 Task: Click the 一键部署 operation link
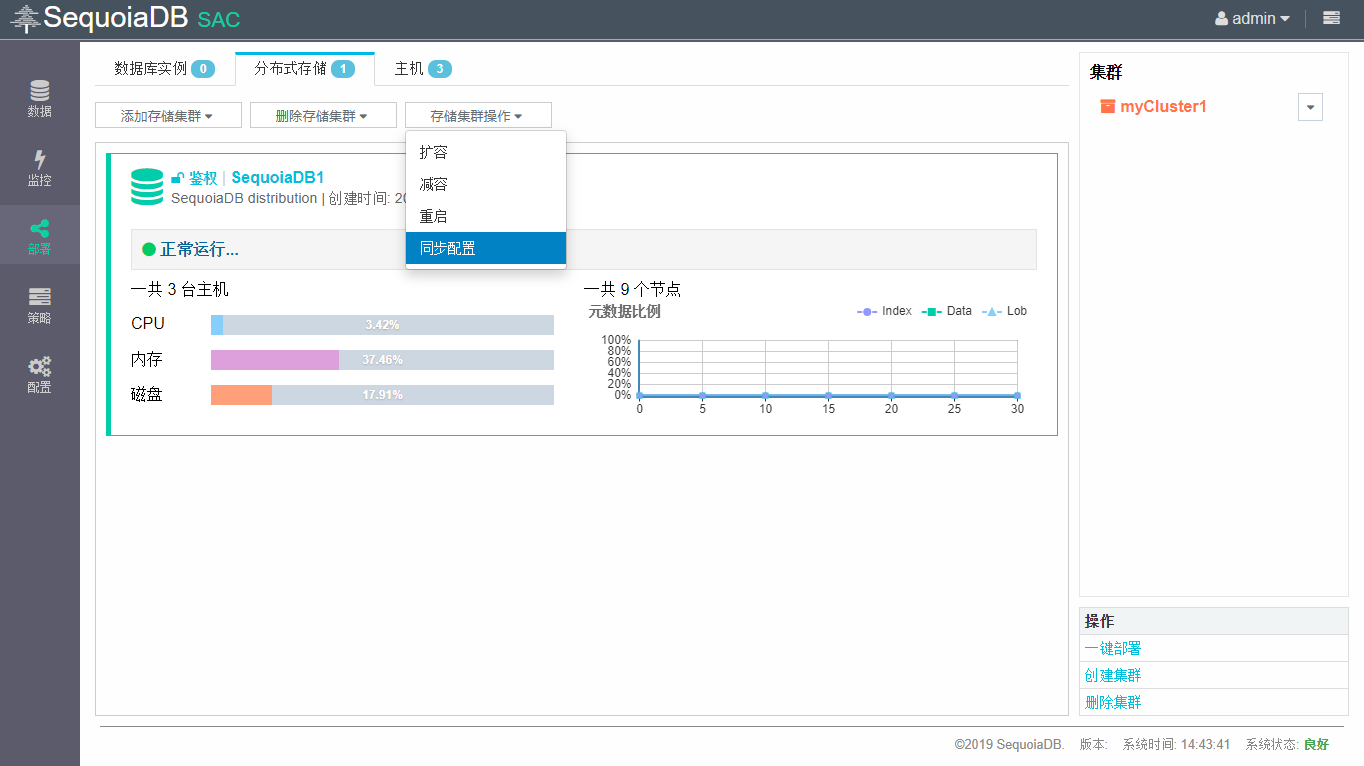1113,648
